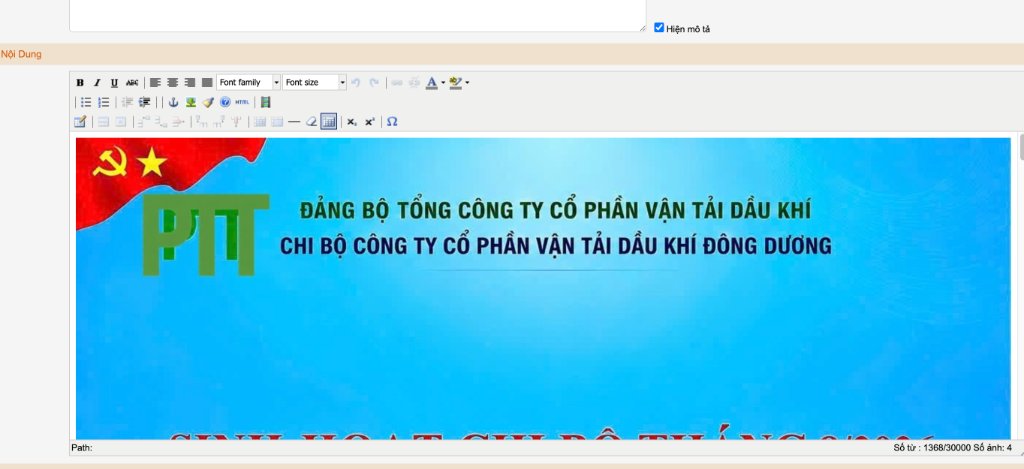Click the redo arrow icon
Viewport: 1024px width, 469px height.
click(374, 82)
